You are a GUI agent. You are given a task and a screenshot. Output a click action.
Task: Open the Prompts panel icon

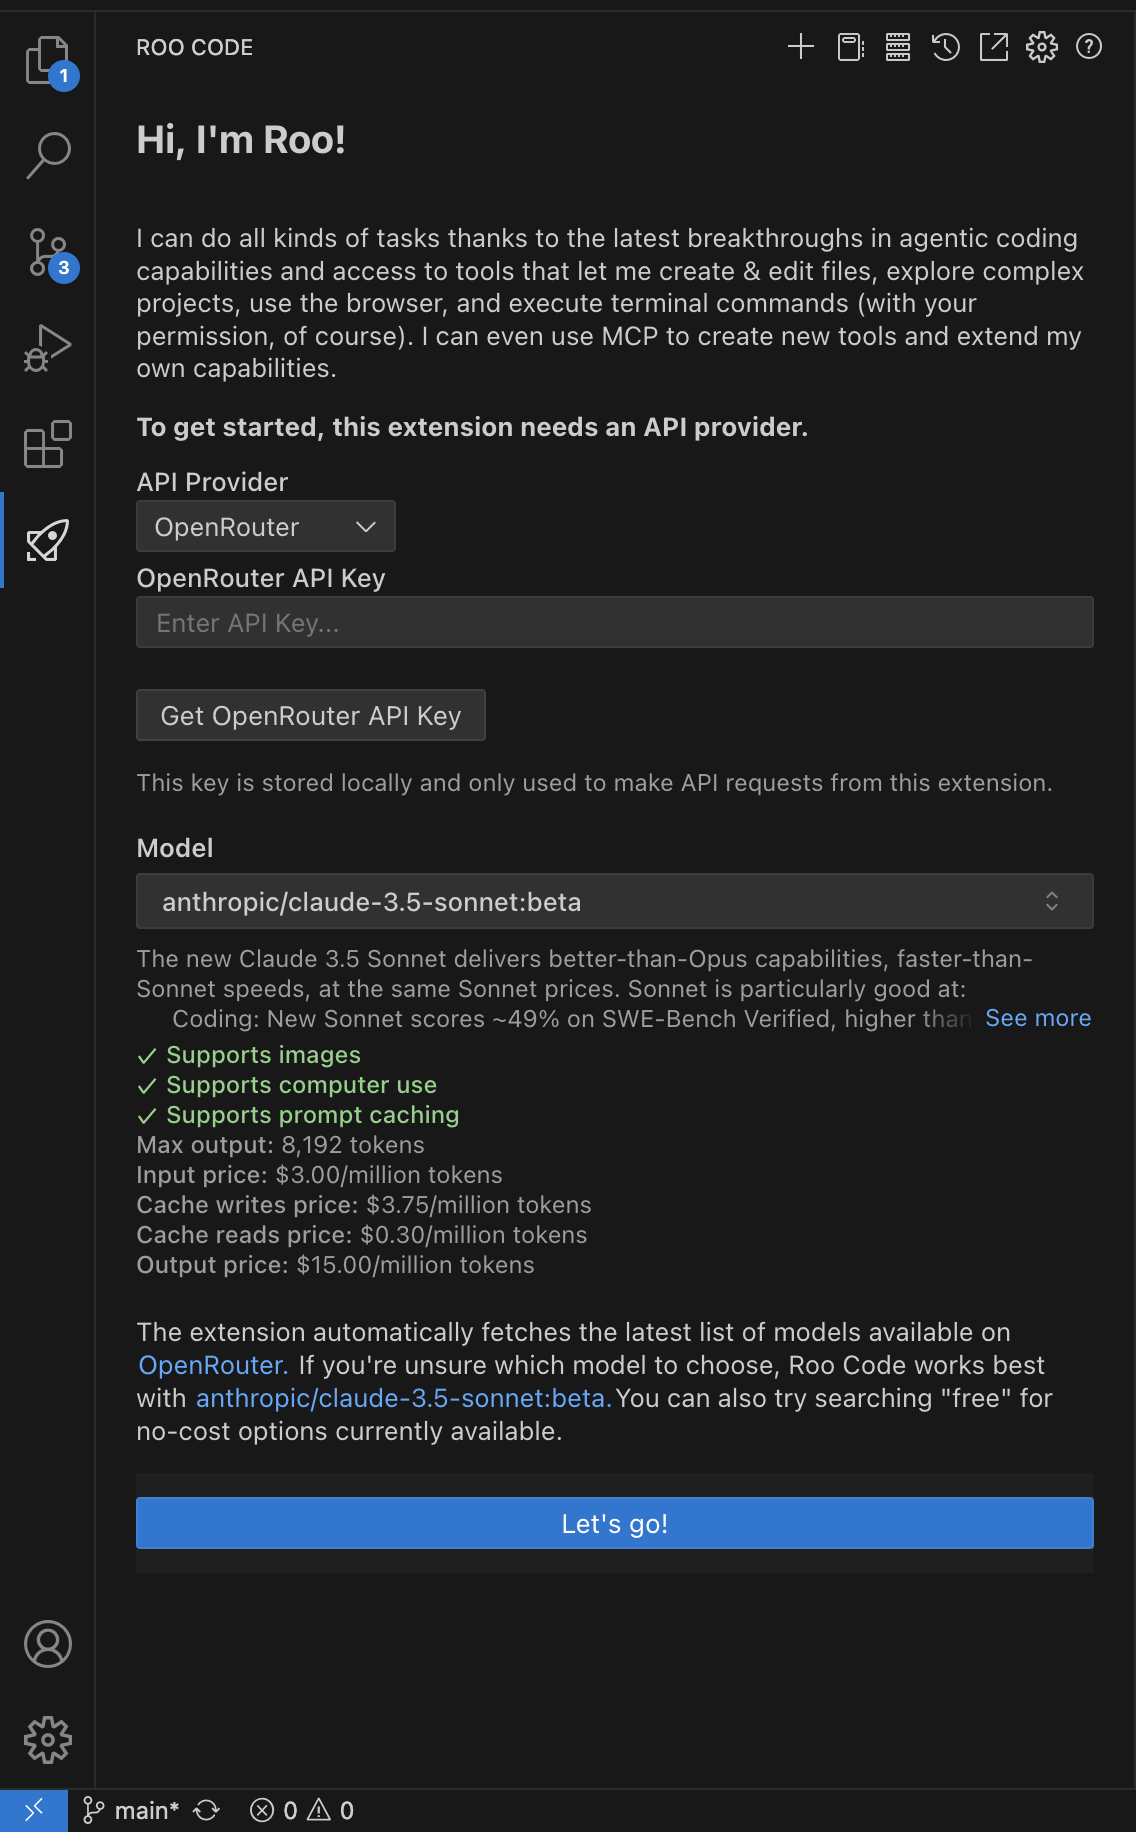pyautogui.click(x=850, y=47)
